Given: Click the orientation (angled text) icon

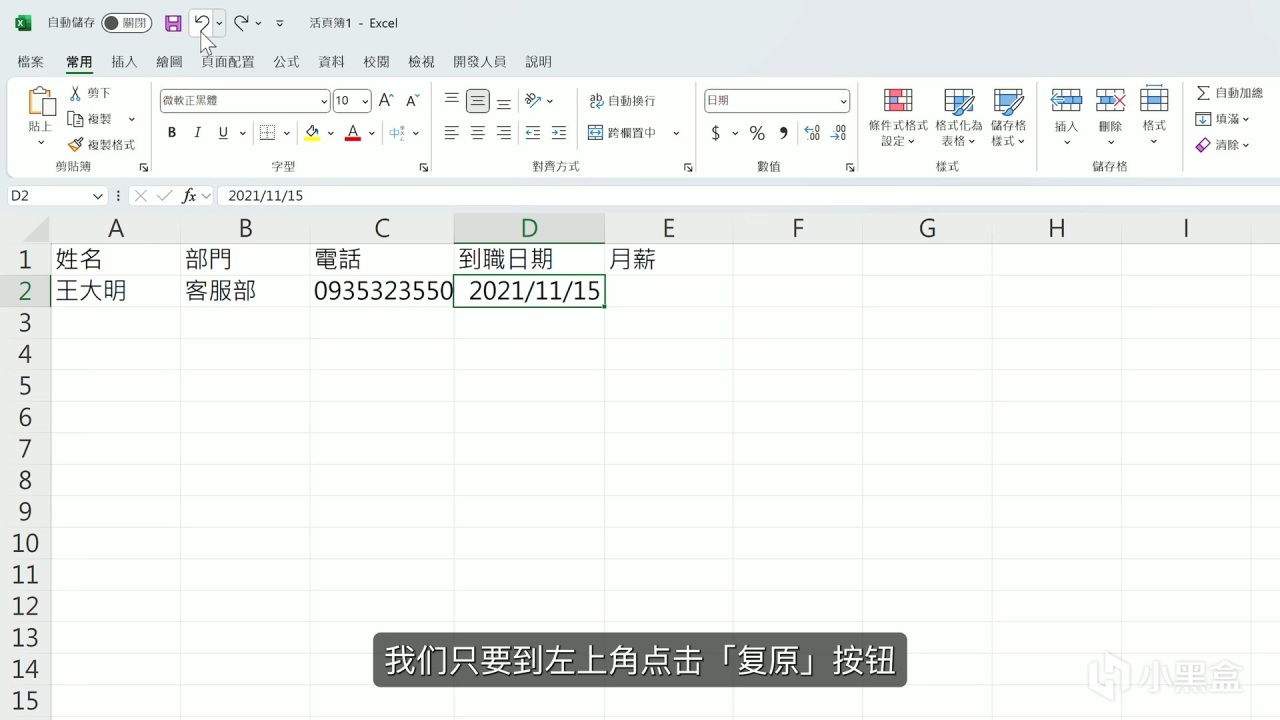Looking at the screenshot, I should [533, 101].
